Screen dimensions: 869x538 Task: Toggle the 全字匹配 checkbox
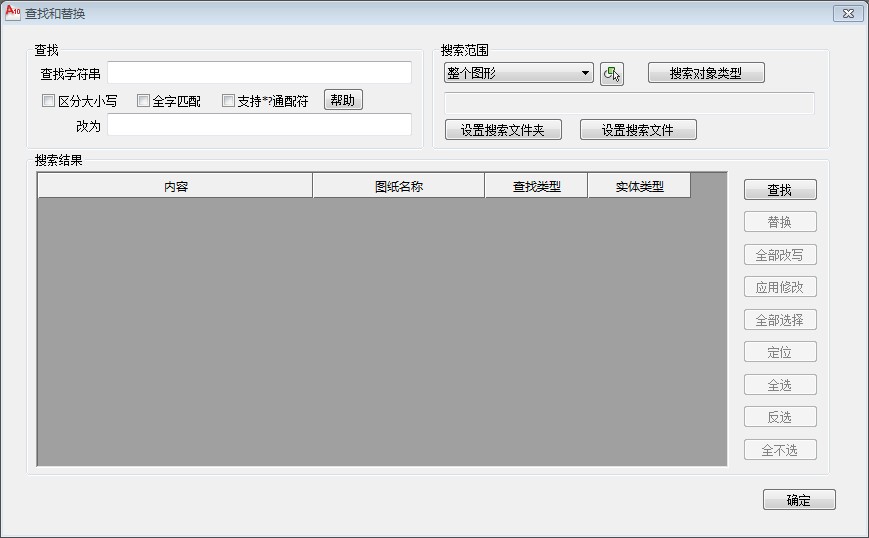pyautogui.click(x=143, y=101)
